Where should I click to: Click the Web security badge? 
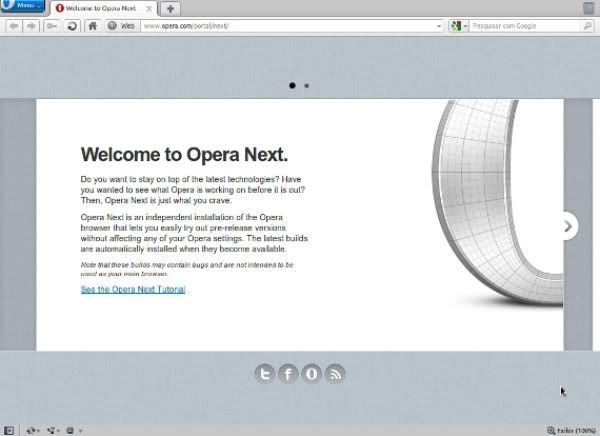click(x=122, y=26)
